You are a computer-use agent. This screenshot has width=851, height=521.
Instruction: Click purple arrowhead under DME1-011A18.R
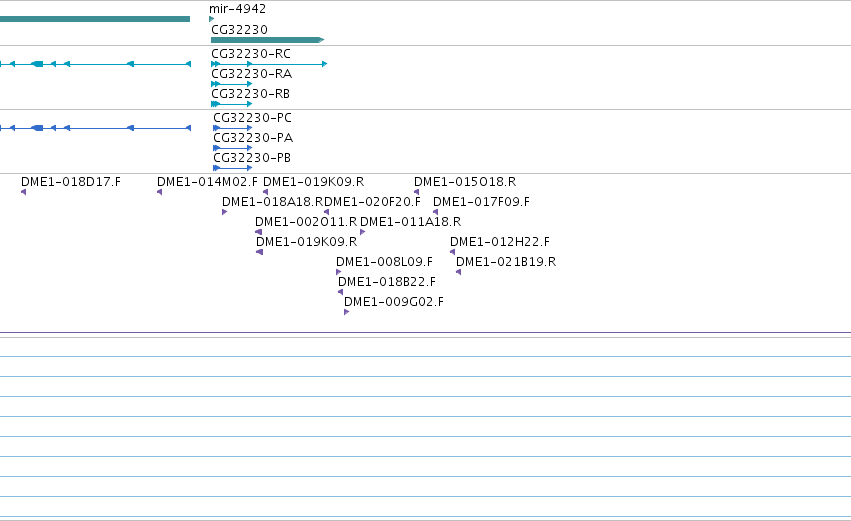click(363, 232)
